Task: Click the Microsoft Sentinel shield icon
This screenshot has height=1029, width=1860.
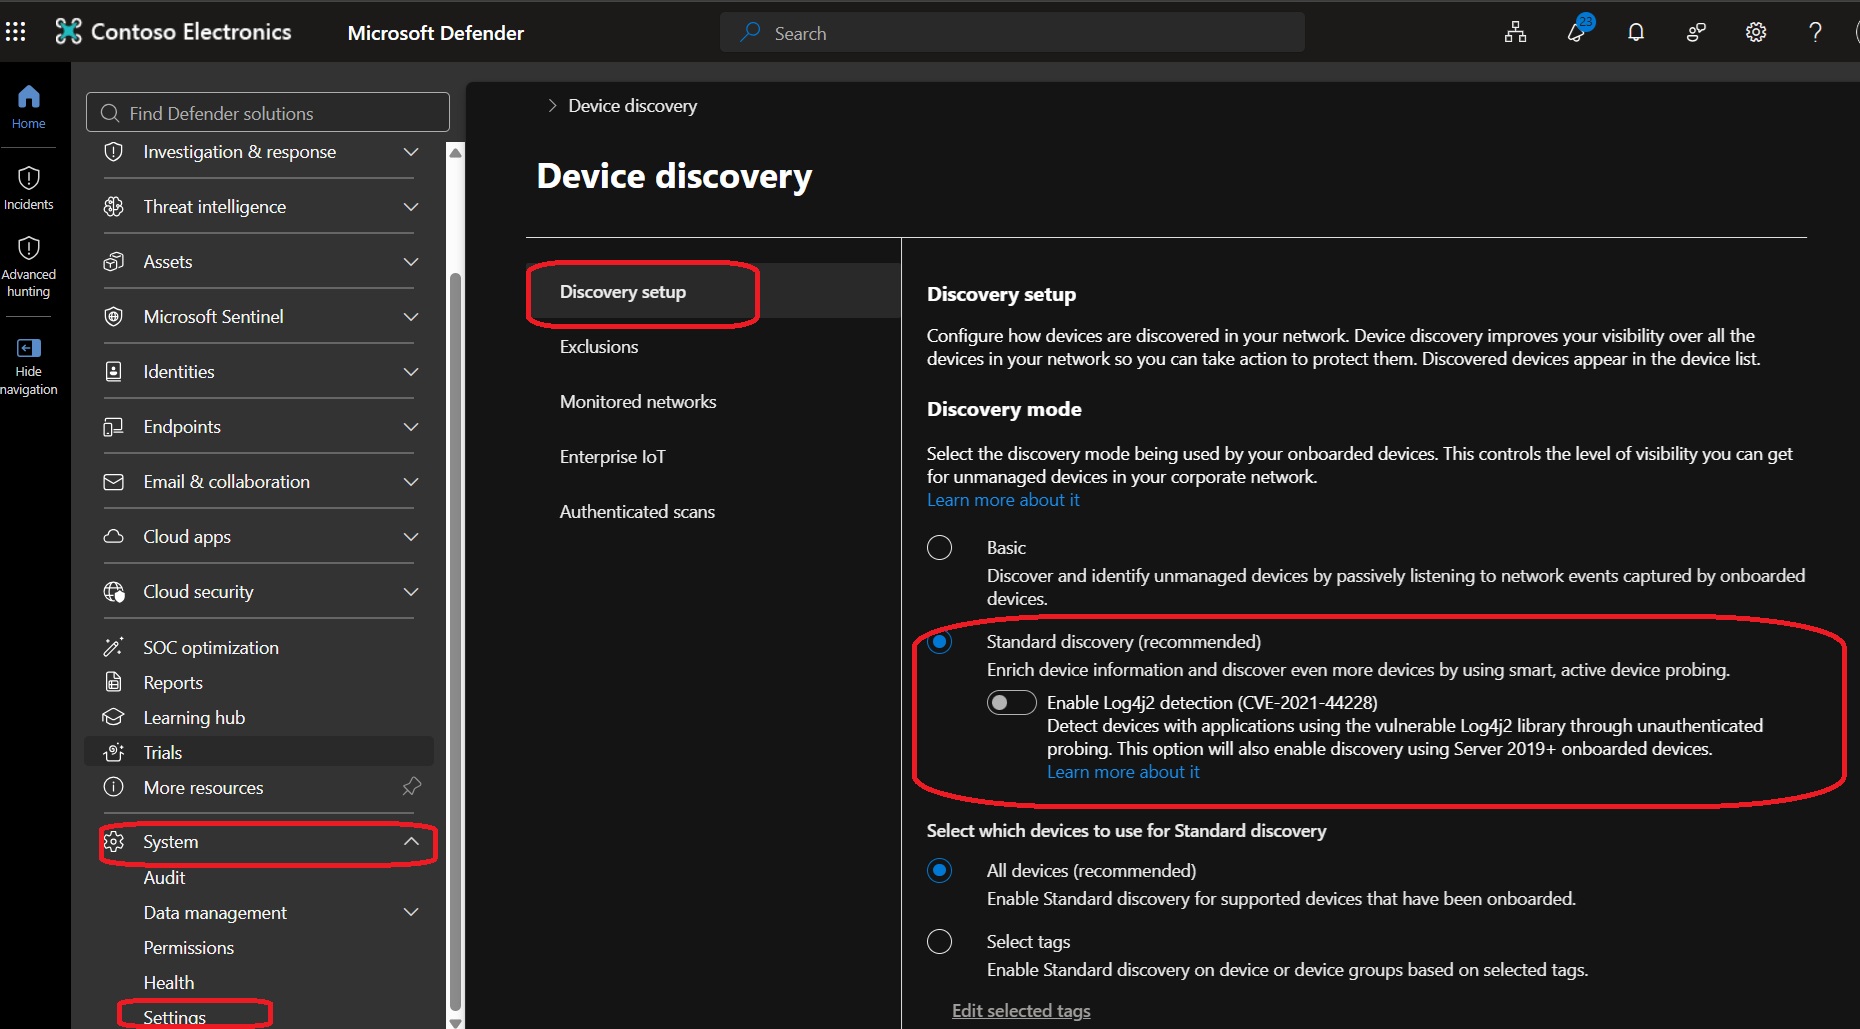Action: 114,317
